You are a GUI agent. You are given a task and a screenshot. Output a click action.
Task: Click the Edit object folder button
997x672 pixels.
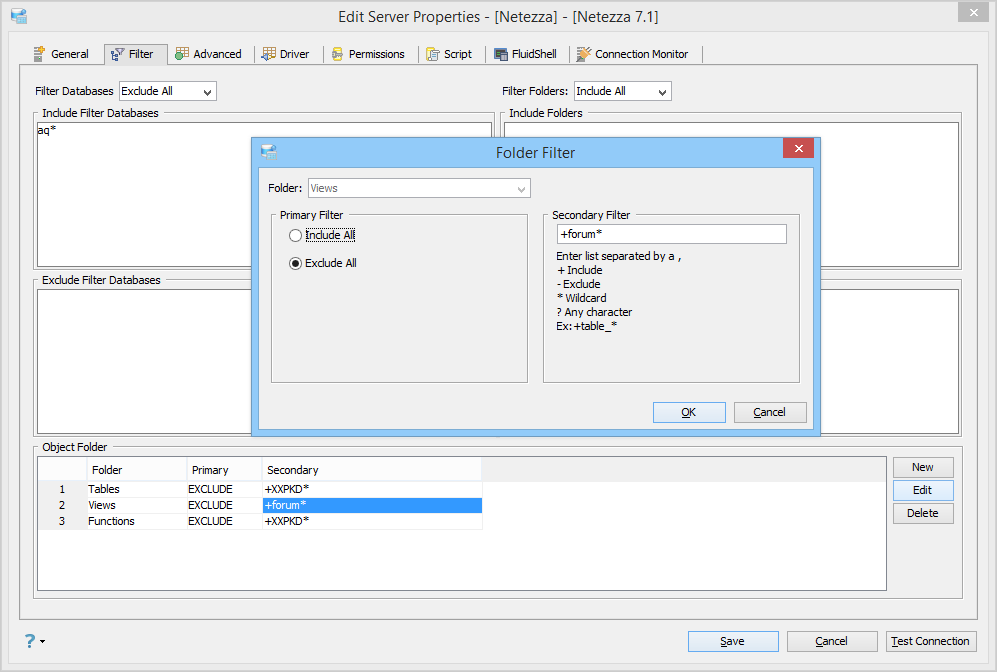click(923, 490)
